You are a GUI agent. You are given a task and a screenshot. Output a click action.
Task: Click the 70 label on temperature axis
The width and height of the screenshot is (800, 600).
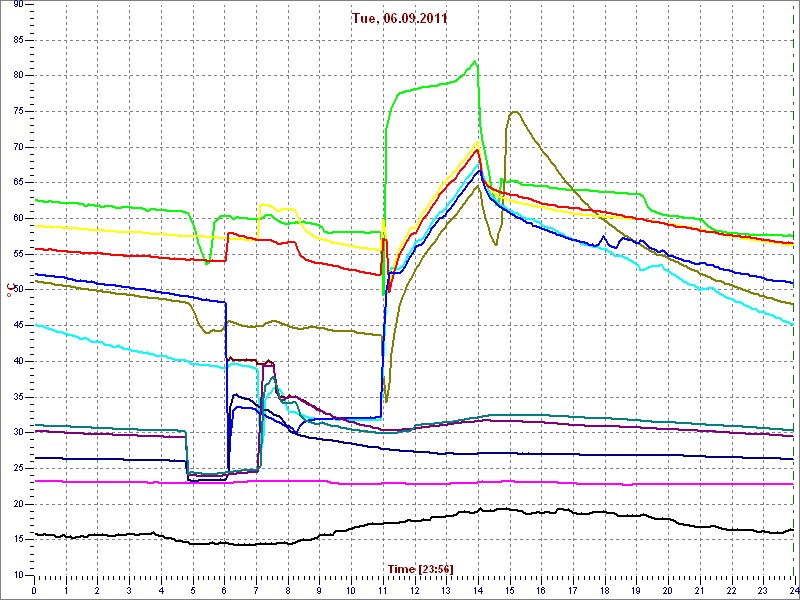[x=18, y=147]
